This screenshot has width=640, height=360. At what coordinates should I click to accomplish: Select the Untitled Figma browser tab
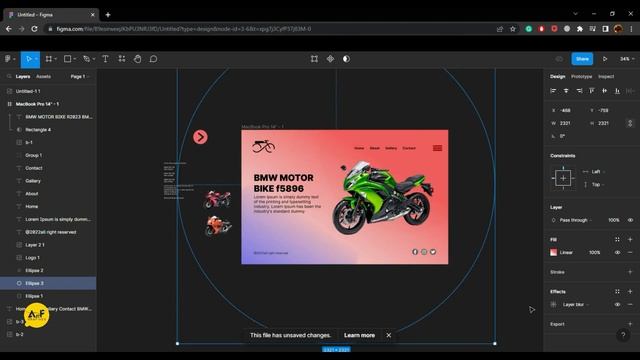tap(51, 15)
